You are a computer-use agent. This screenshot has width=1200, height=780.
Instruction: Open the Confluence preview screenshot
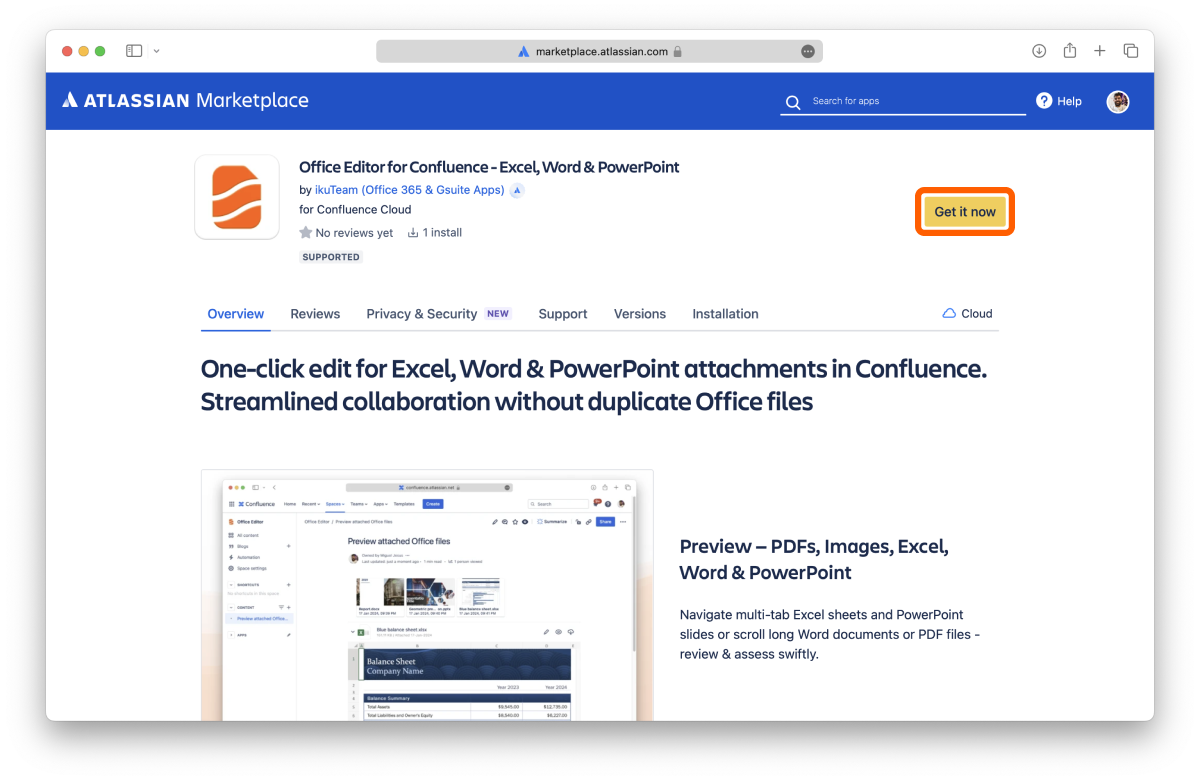pos(427,595)
